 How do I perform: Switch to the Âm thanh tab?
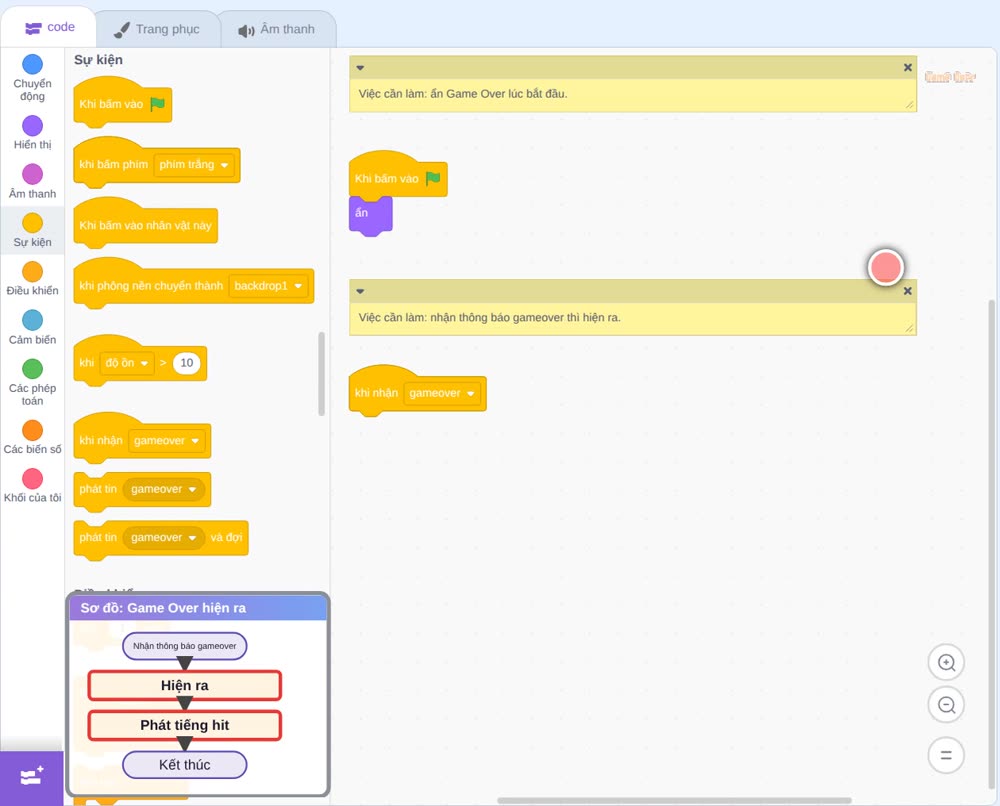point(277,29)
